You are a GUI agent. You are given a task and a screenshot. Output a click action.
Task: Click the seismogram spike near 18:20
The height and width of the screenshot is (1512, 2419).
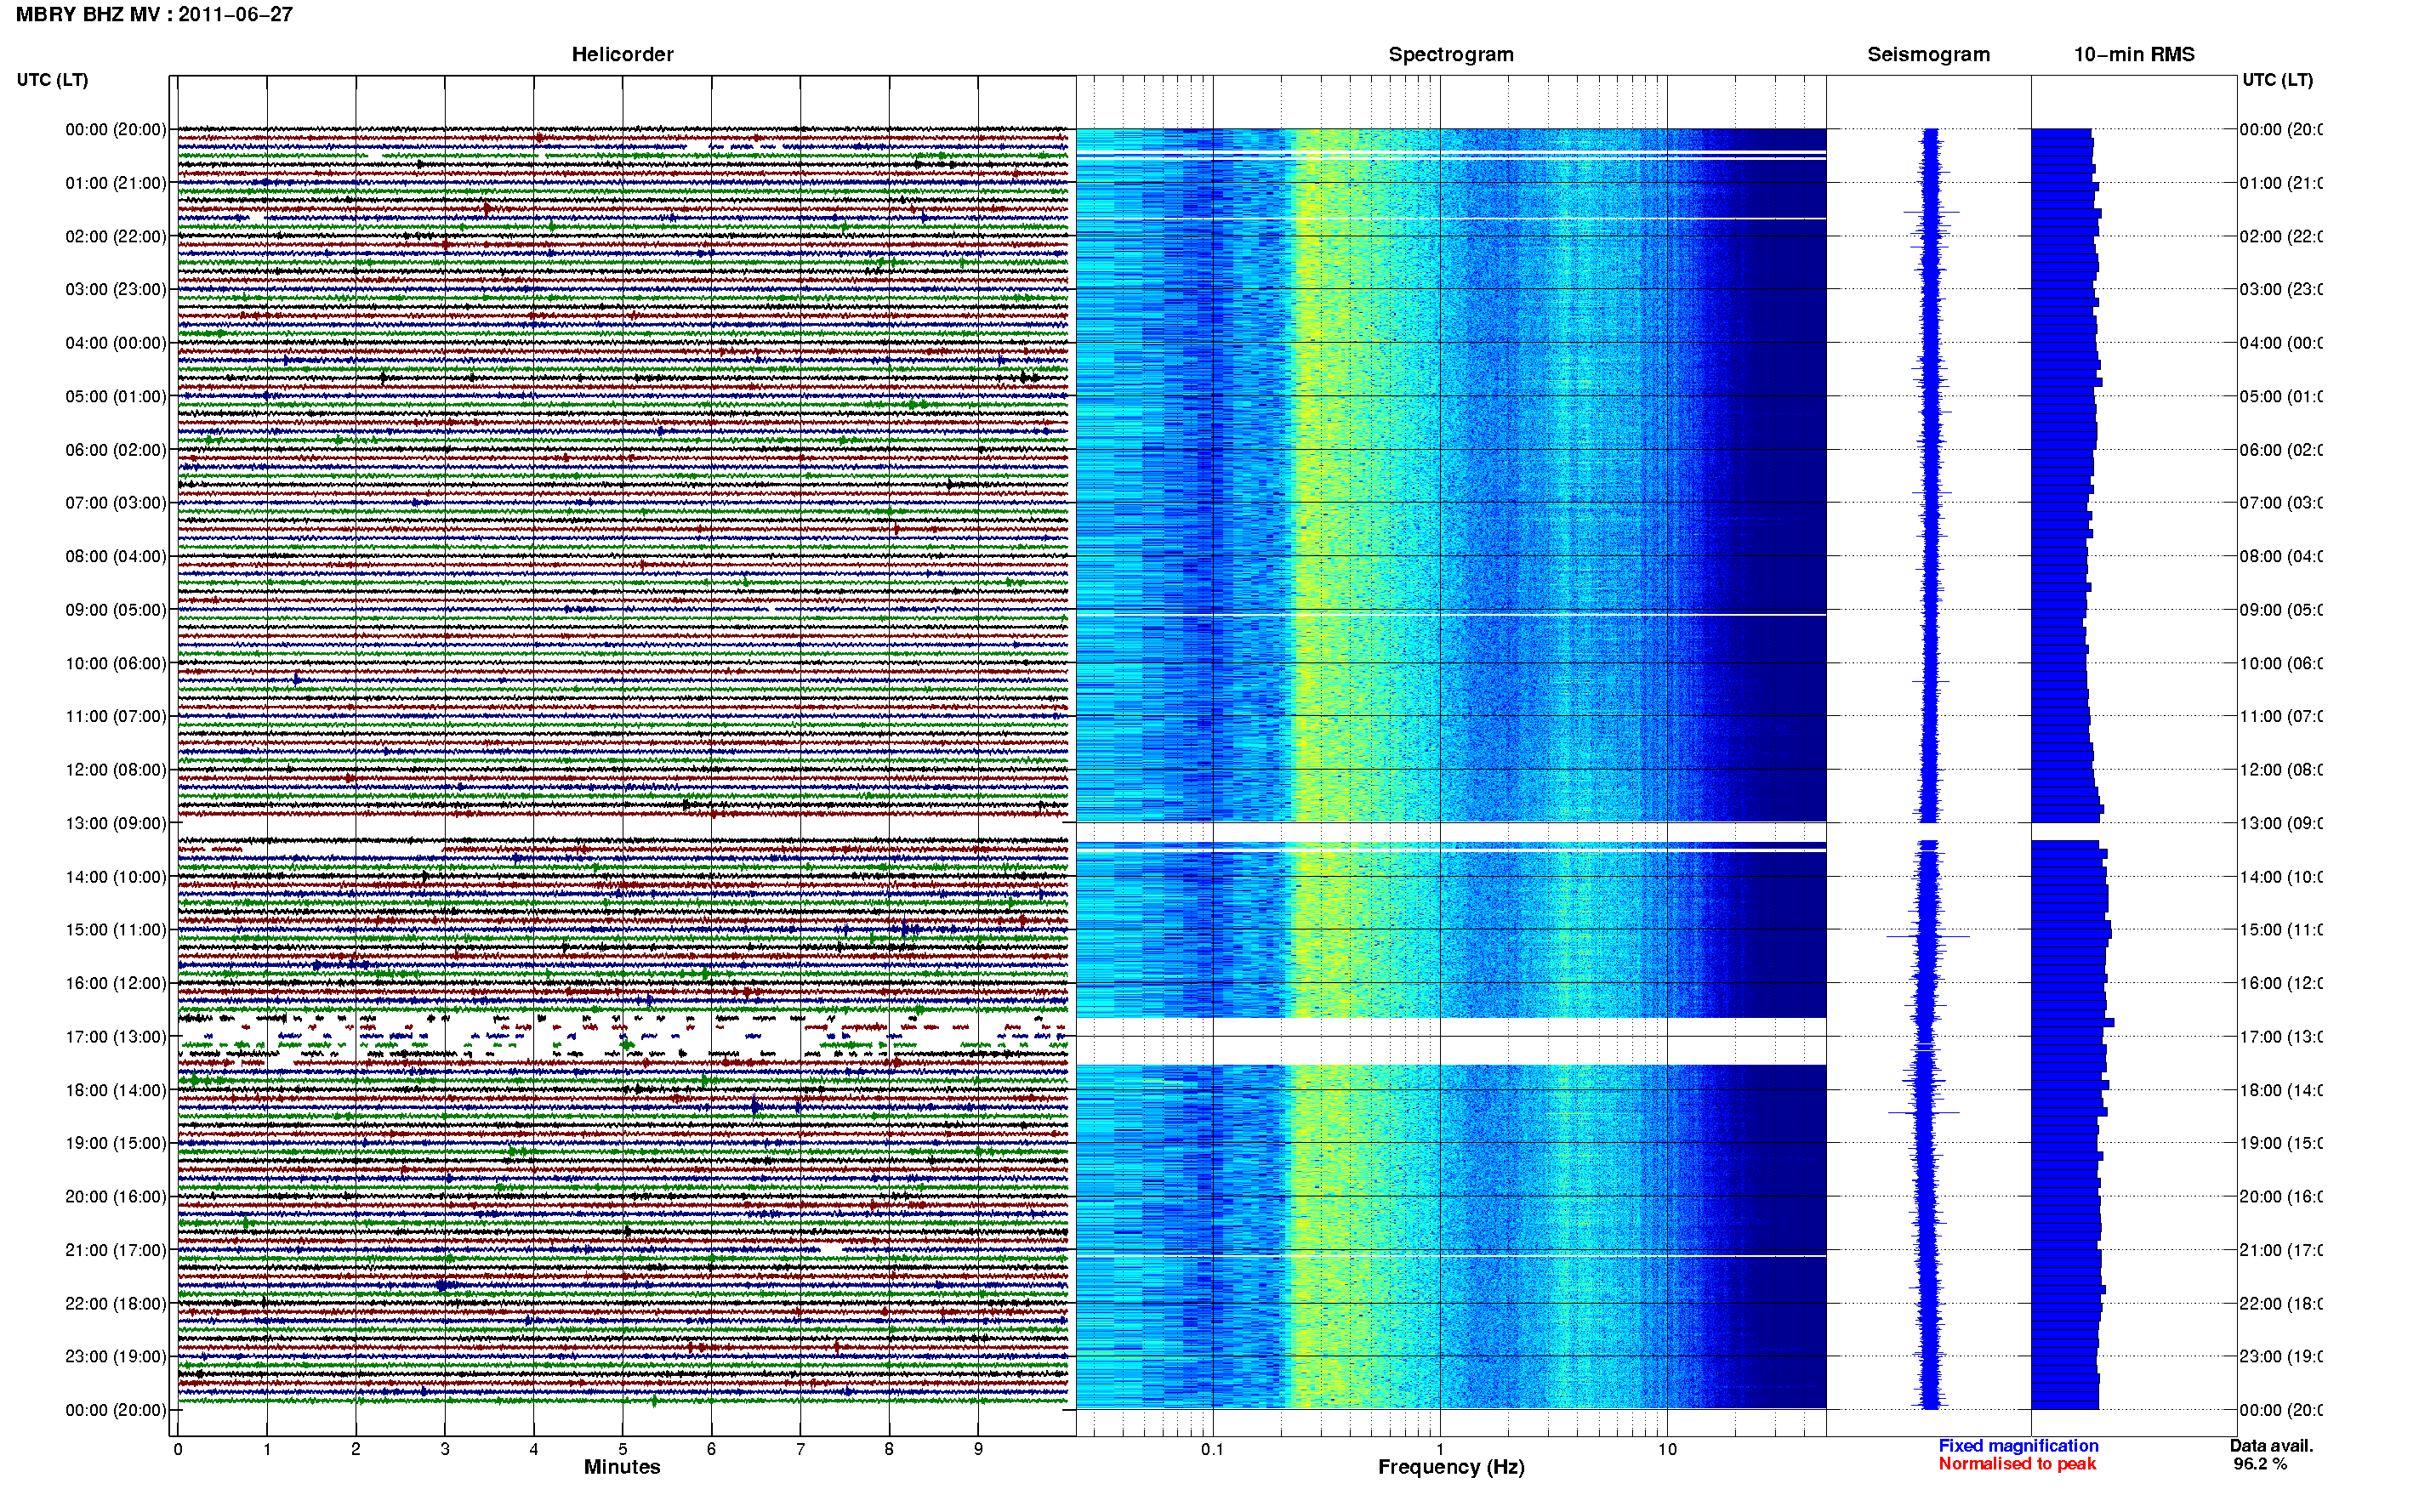pos(1924,1112)
